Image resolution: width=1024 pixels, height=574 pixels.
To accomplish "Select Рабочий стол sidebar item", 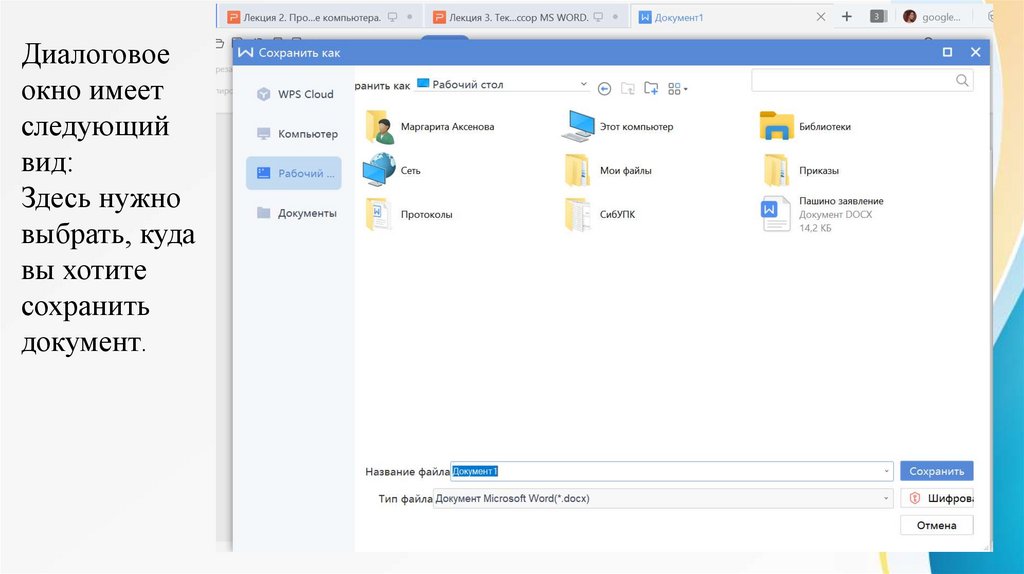I will [295, 173].
